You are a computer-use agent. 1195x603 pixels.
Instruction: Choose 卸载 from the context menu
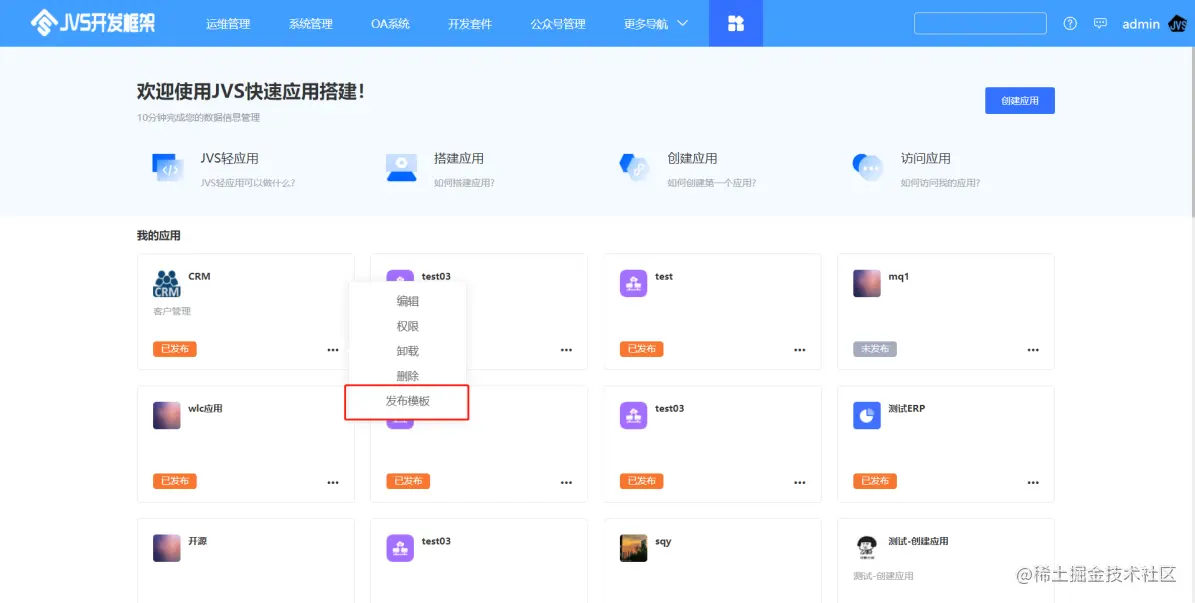click(x=408, y=351)
